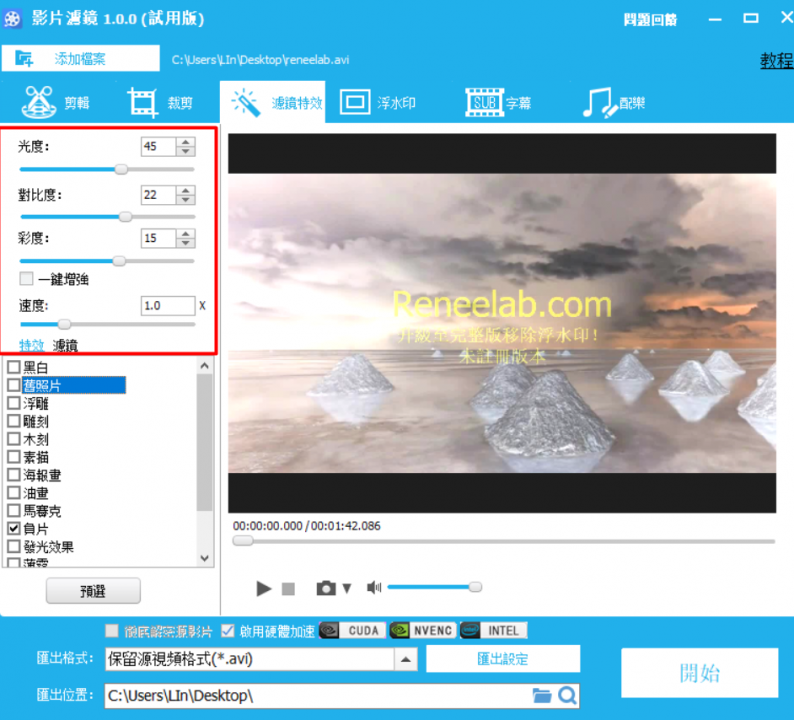The height and width of the screenshot is (720, 794).
Task: Check the 油畫 effect
Action: pyautogui.click(x=14, y=493)
